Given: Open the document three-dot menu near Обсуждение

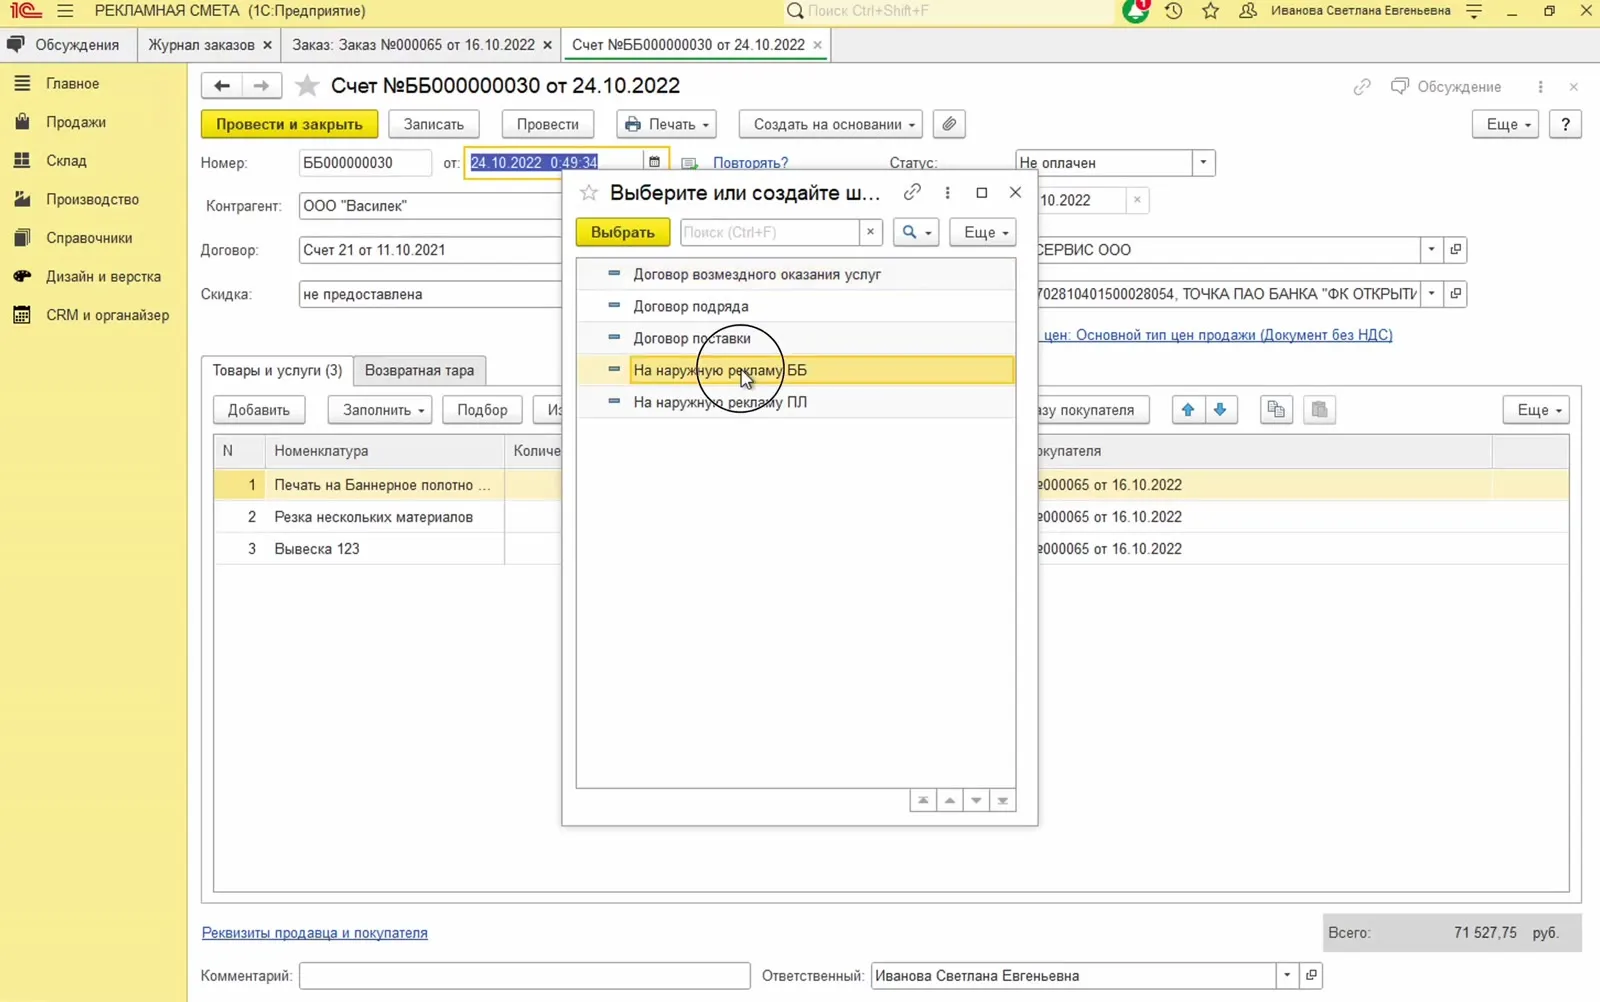Looking at the screenshot, I should pos(1540,87).
